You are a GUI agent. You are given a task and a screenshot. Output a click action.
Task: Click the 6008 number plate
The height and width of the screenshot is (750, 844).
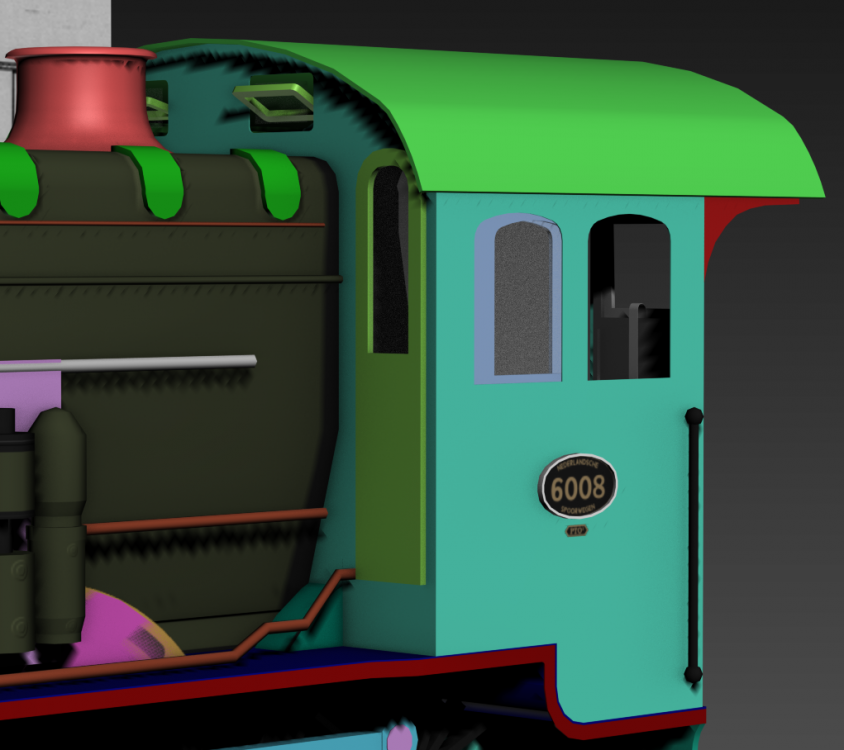pos(578,486)
